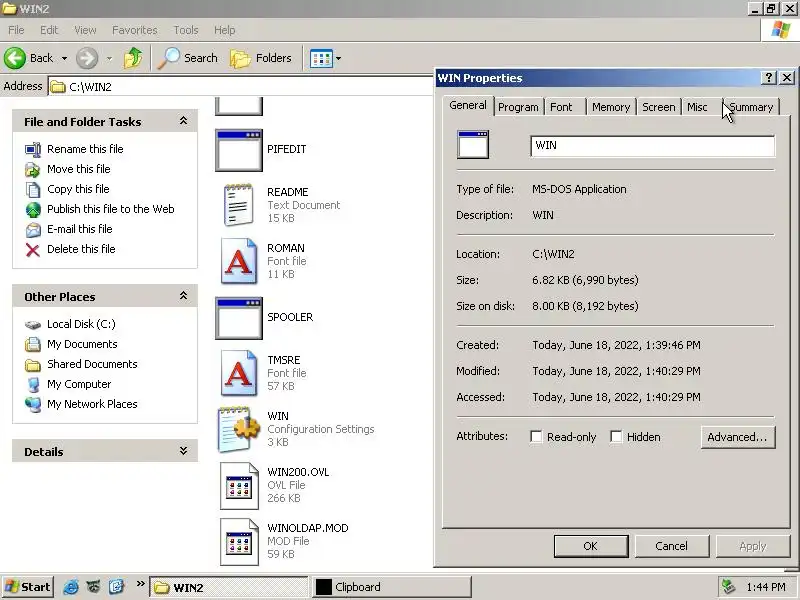Switch to the Font tab
The height and width of the screenshot is (600, 800).
pos(561,107)
